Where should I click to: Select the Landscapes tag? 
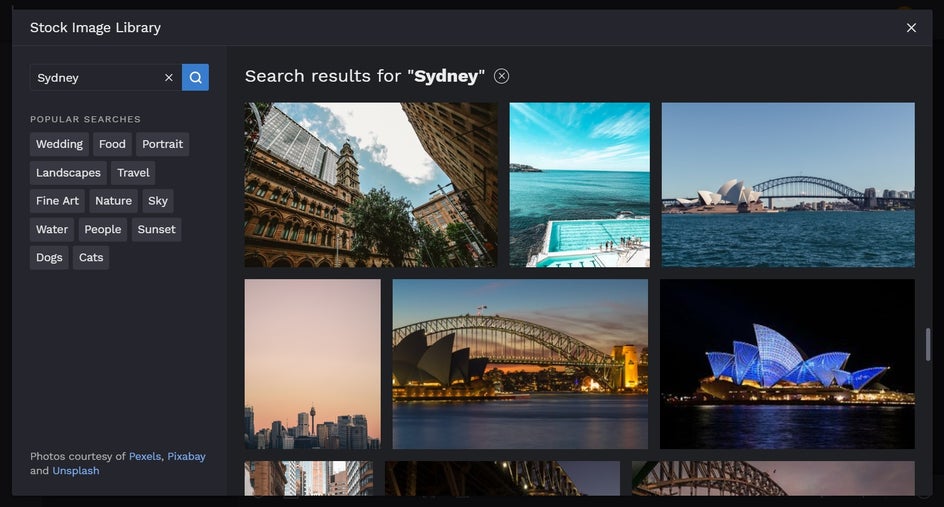pyautogui.click(x=68, y=172)
